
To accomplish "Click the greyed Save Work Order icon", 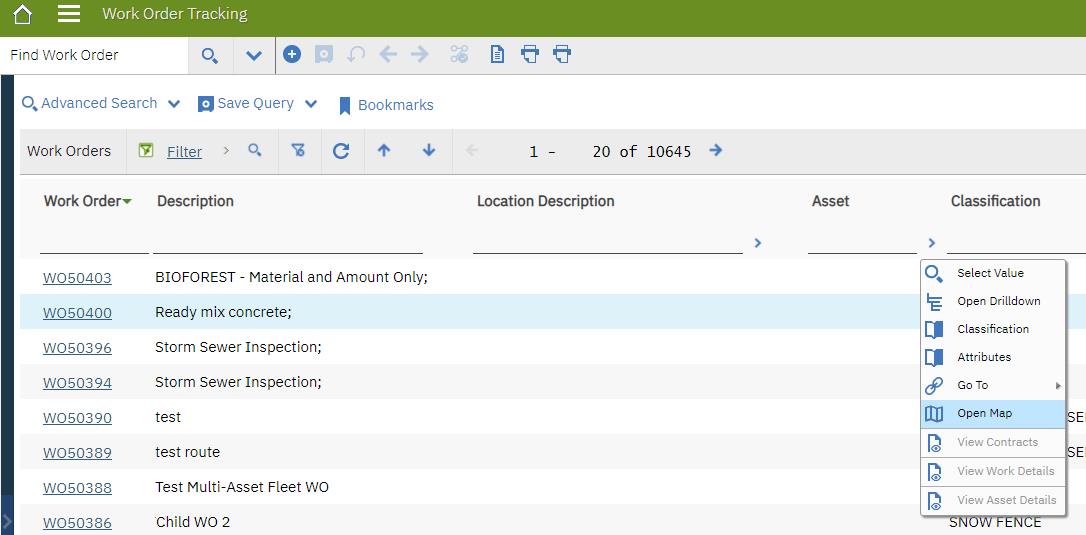I will pyautogui.click(x=323, y=54).
